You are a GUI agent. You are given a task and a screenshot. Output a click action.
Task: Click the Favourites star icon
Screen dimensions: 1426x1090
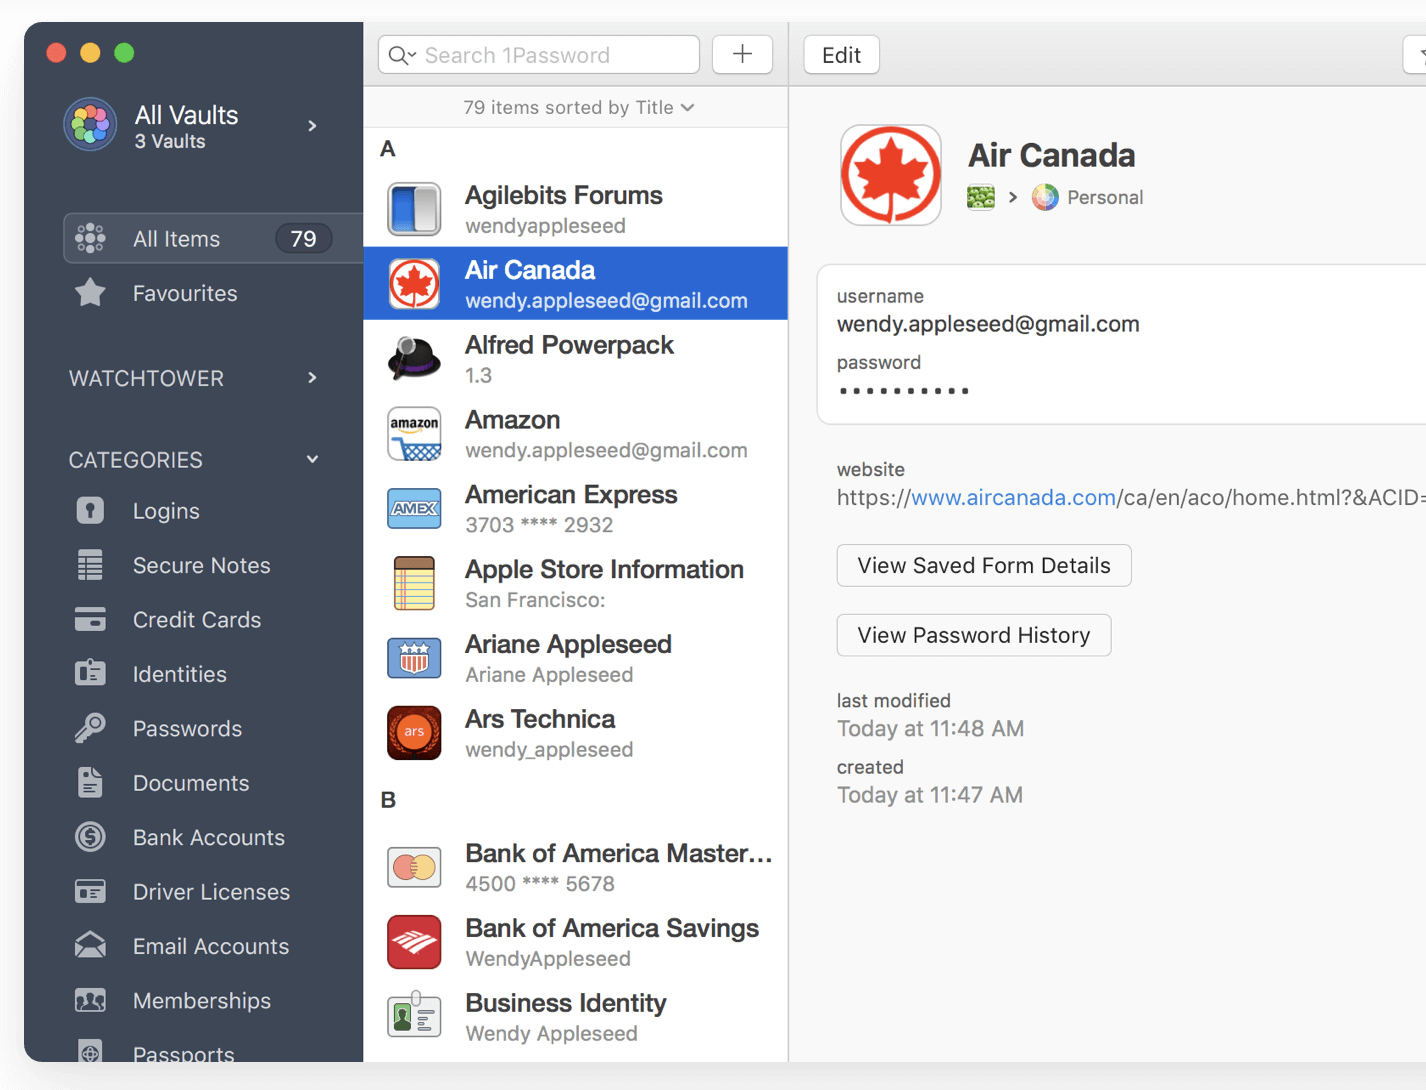point(90,292)
